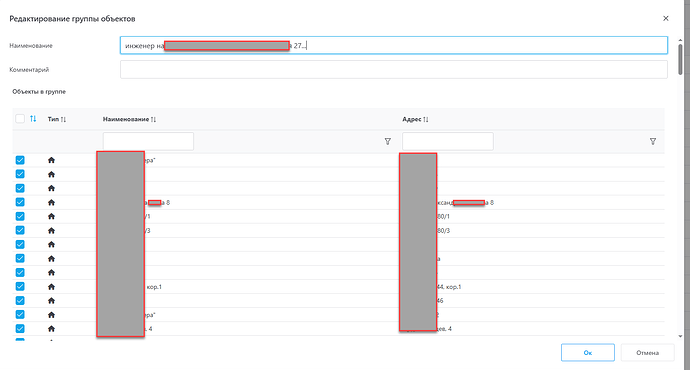Click the filter icon in Наименование column
Screen dimensions: 690x370
tap(388, 141)
